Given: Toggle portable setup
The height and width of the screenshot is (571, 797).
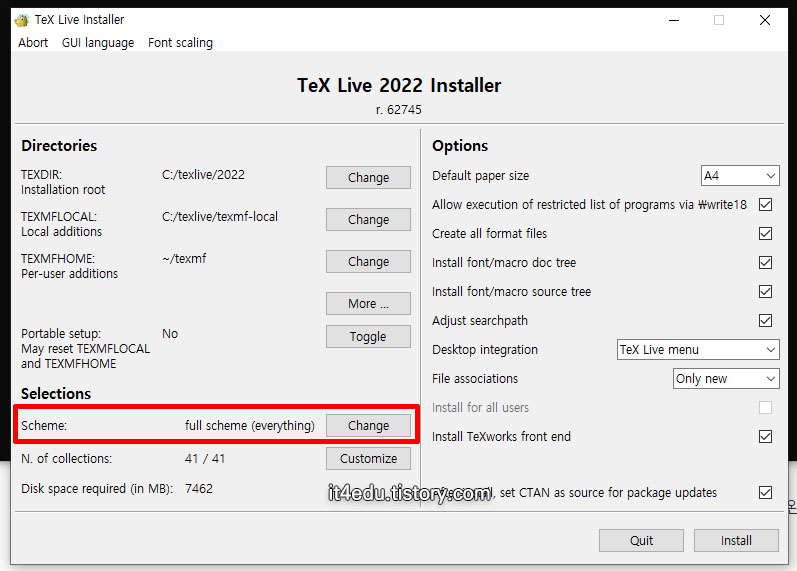Looking at the screenshot, I should [368, 337].
